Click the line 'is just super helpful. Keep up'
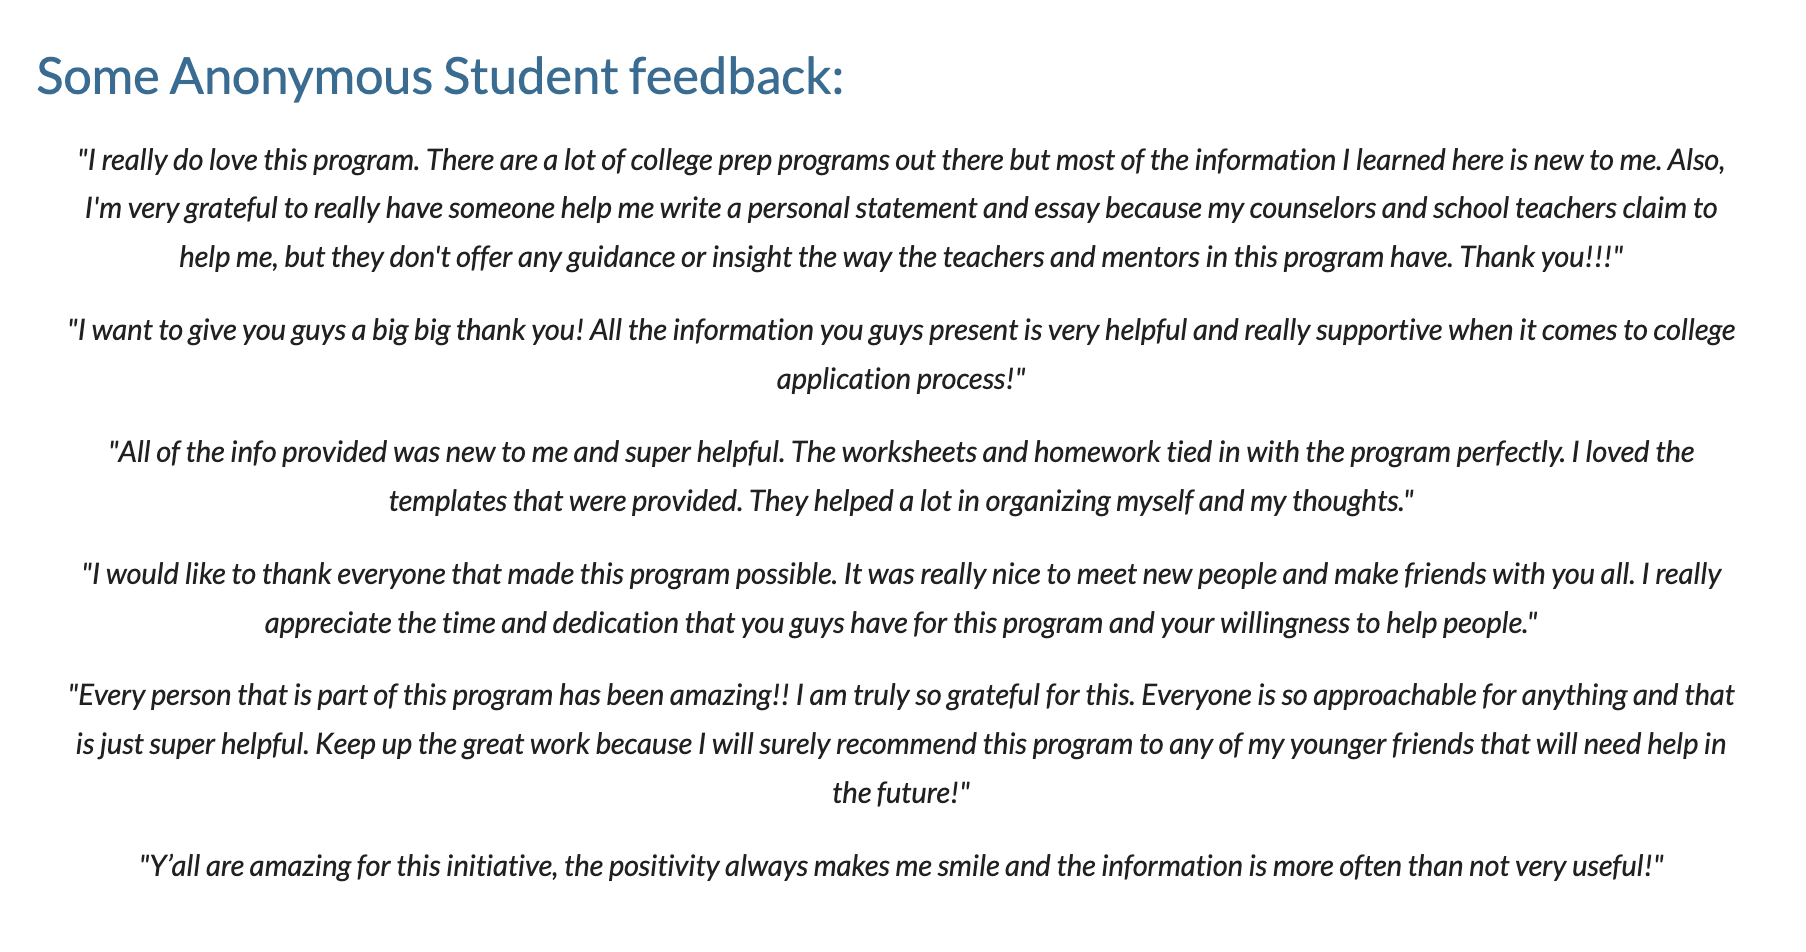The image size is (1806, 952). pos(900,745)
